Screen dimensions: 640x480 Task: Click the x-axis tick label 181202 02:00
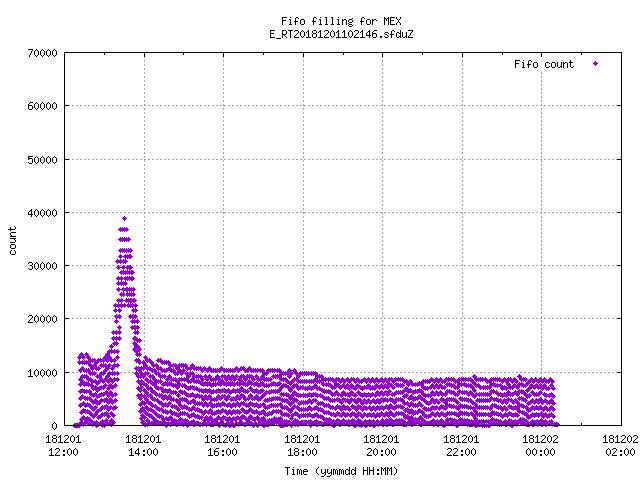[x=620, y=446]
